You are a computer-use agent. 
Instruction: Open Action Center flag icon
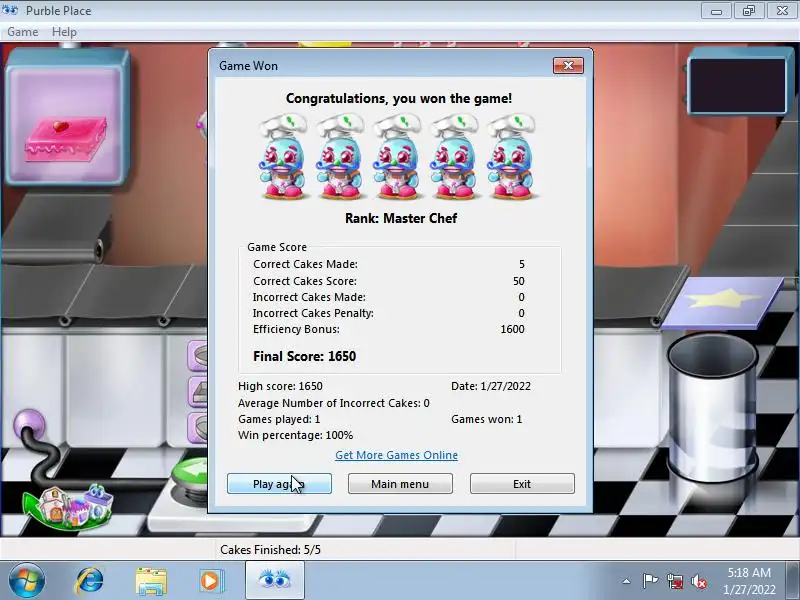tap(650, 581)
